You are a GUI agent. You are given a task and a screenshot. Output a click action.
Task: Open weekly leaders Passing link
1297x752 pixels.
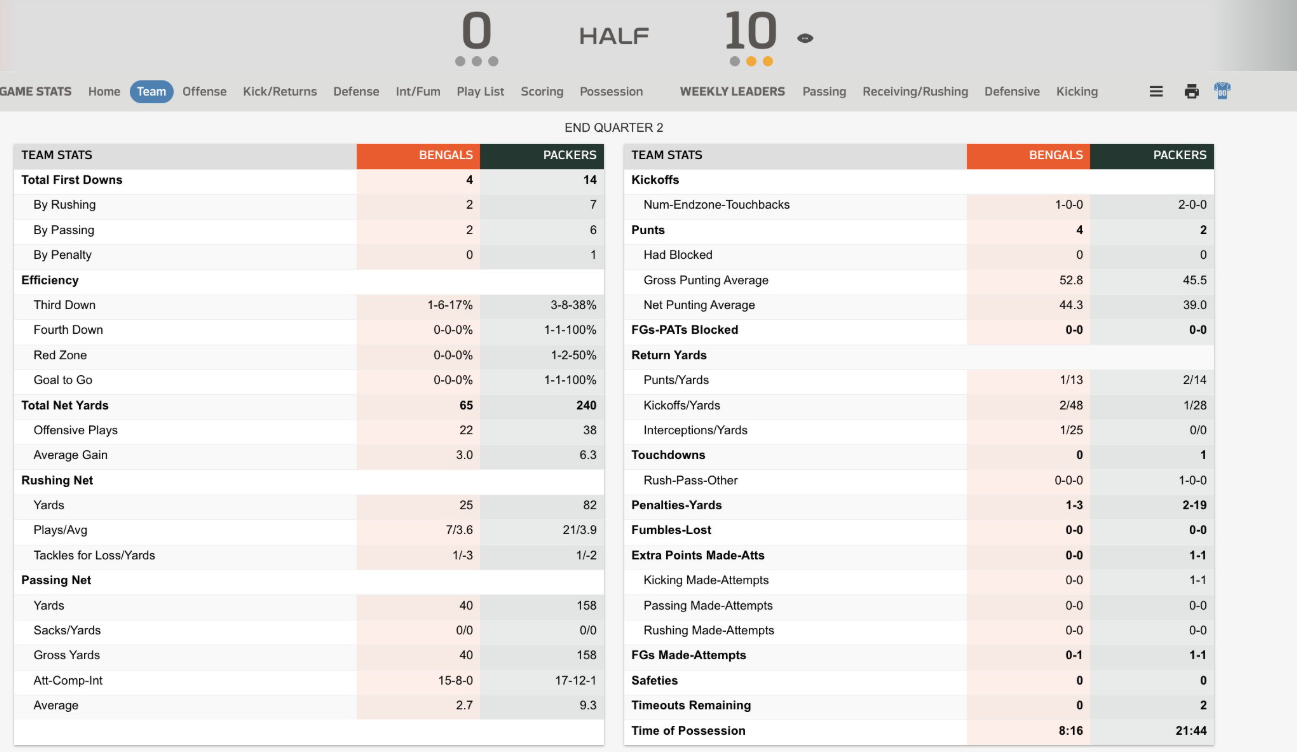click(x=824, y=91)
